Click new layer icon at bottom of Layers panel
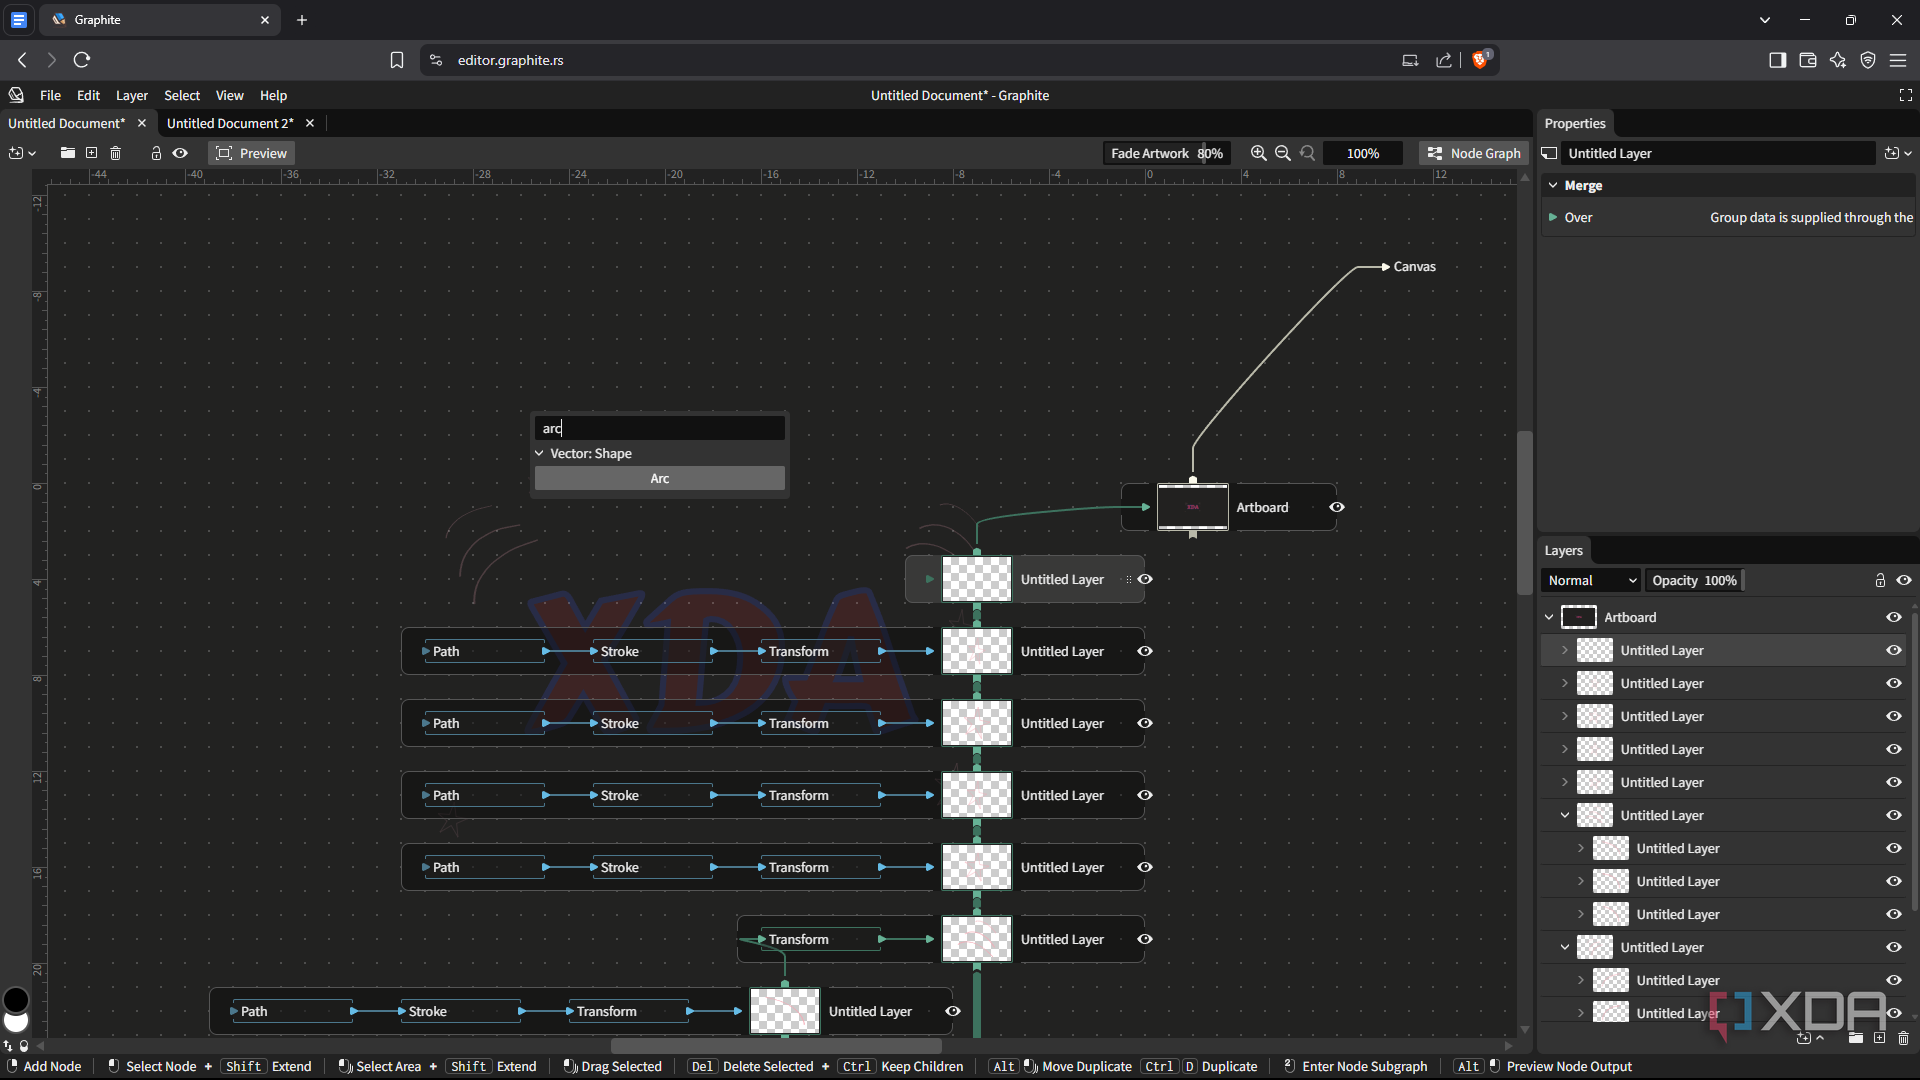The width and height of the screenshot is (1920, 1080). point(1879,1038)
